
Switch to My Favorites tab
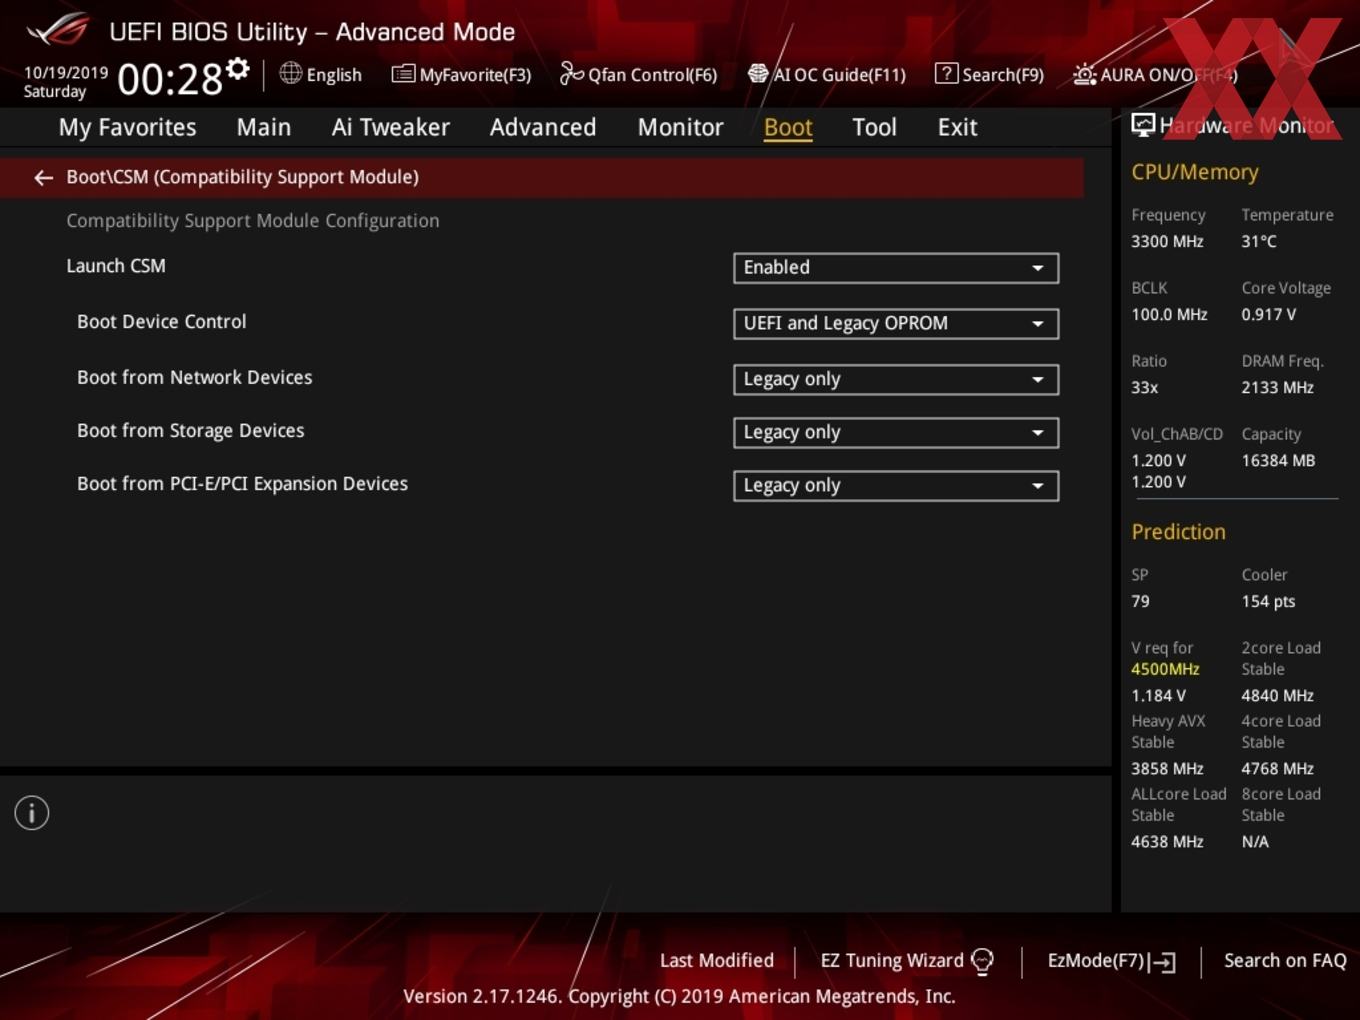pos(127,127)
